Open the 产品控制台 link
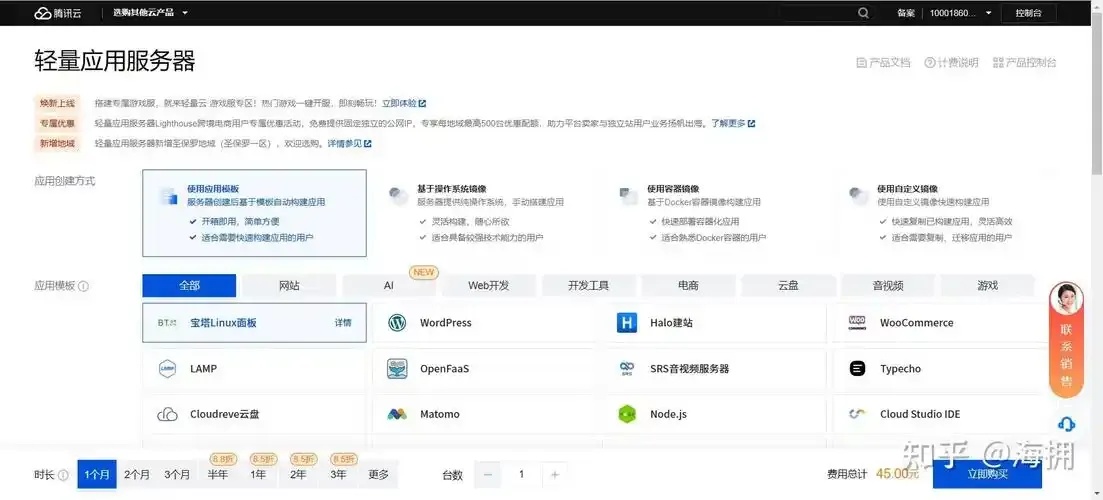The height and width of the screenshot is (500, 1103). tap(1024, 63)
